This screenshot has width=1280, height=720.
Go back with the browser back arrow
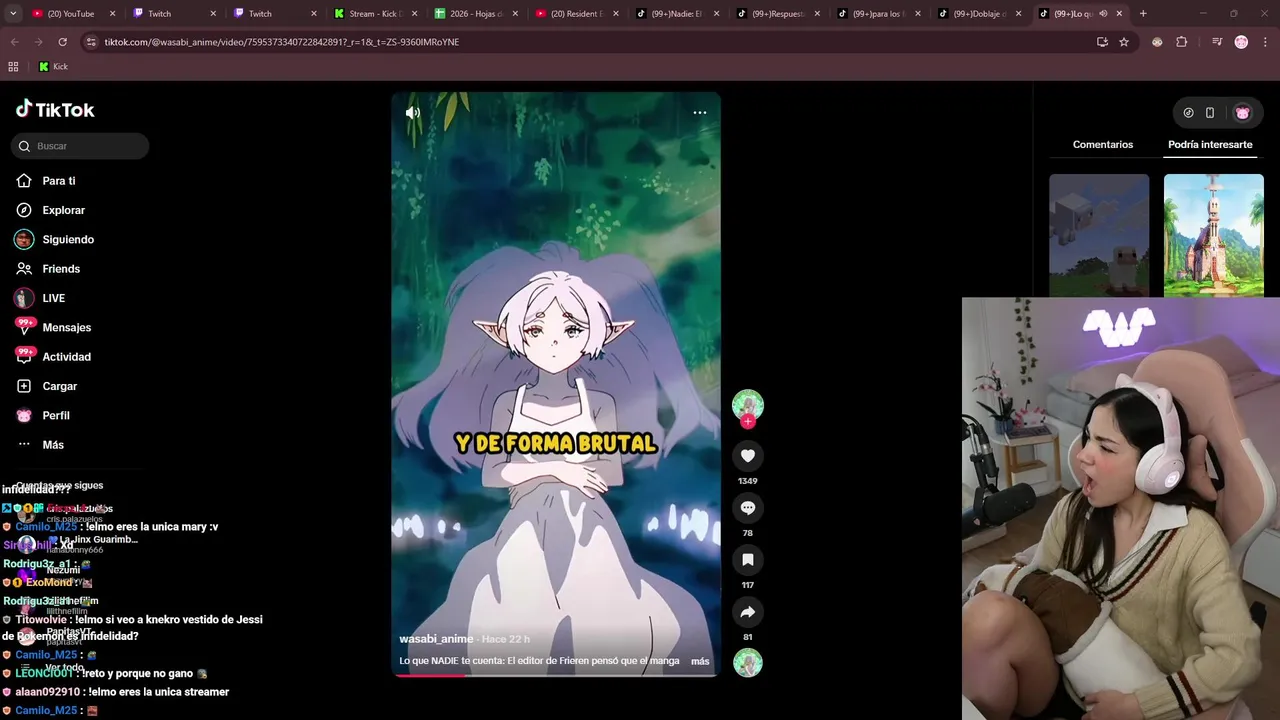tap(14, 42)
